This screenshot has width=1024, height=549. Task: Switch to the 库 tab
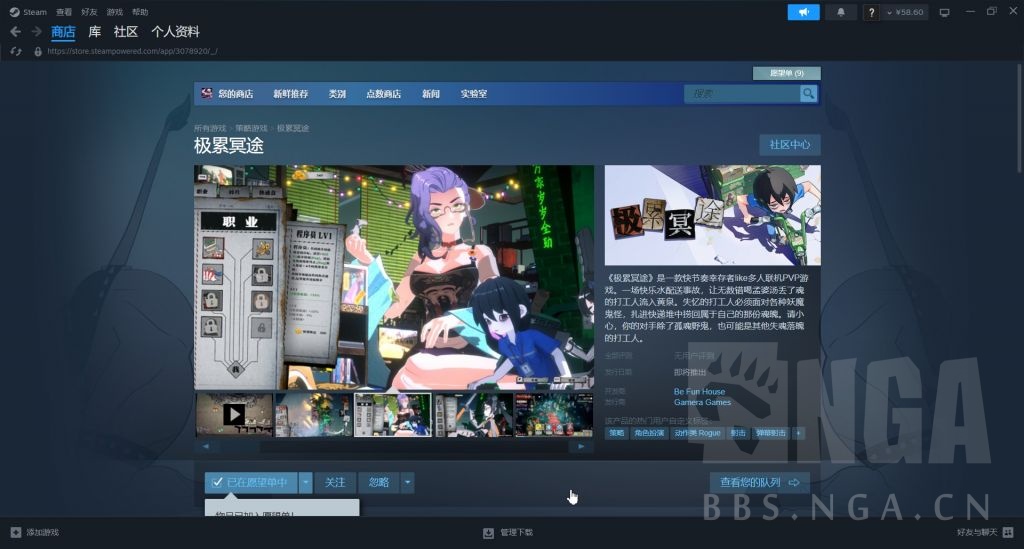click(95, 31)
